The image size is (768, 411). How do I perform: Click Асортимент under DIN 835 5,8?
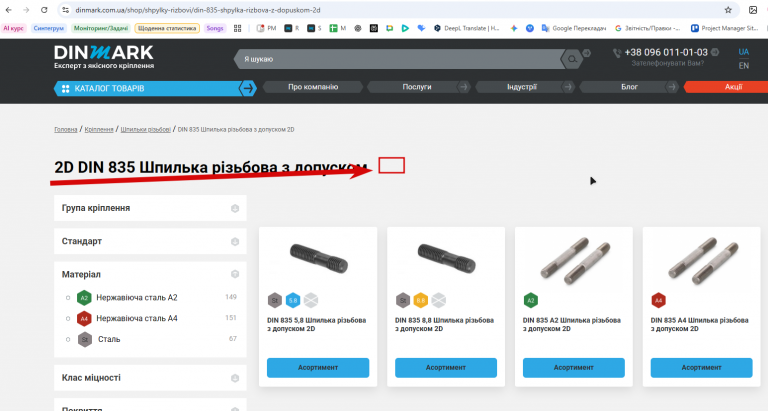[x=318, y=368]
